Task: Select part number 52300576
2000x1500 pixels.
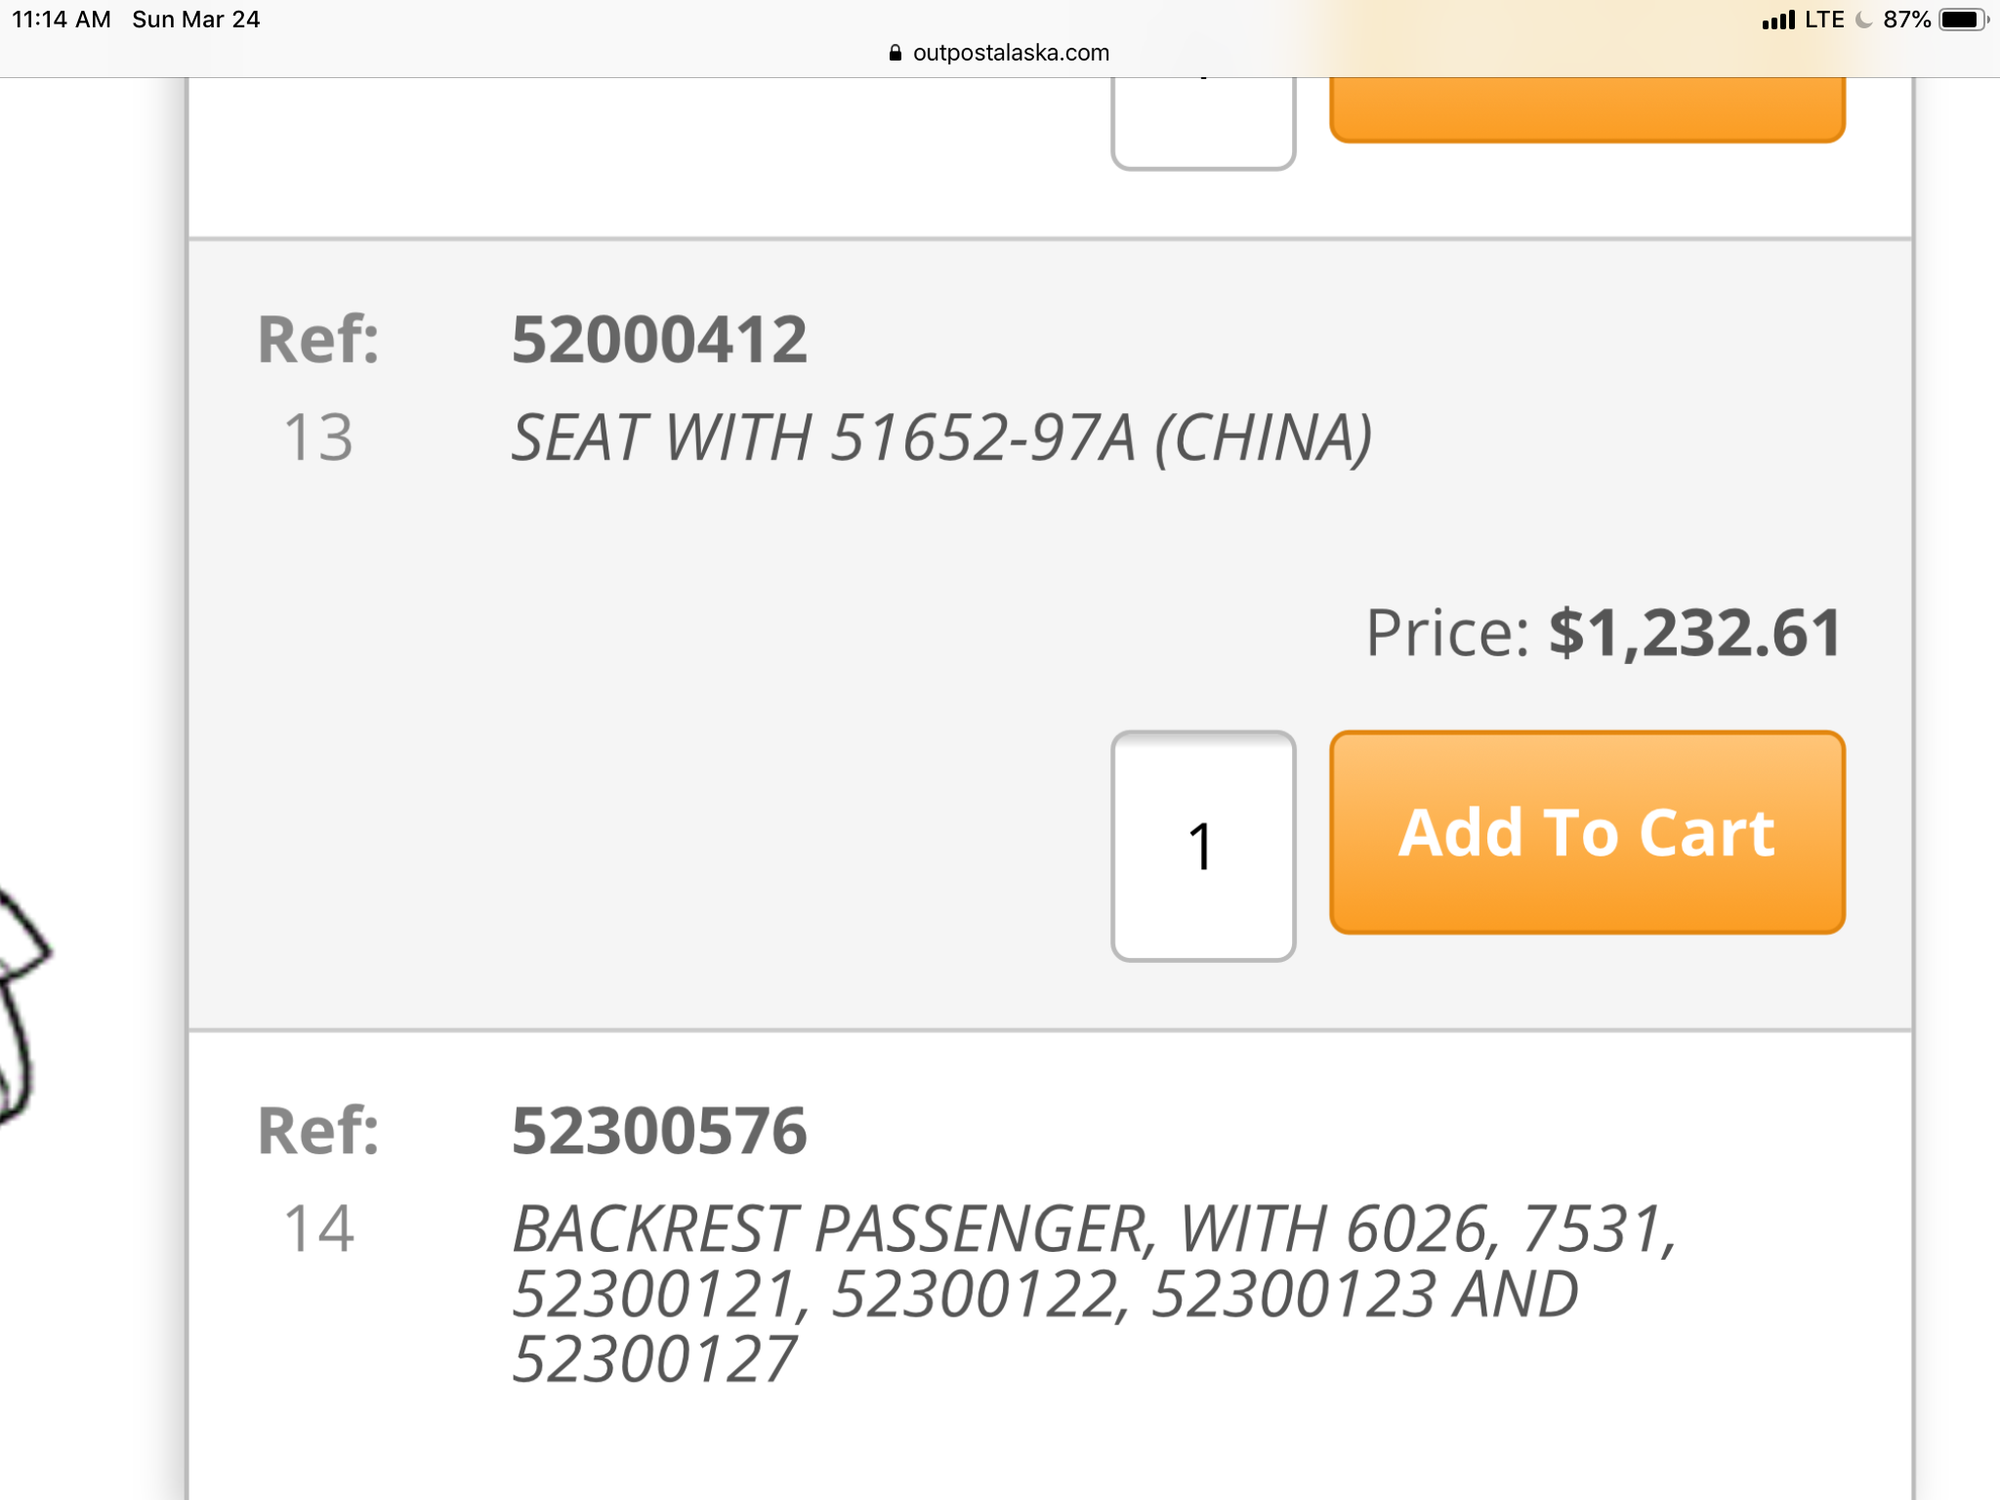Action: (x=659, y=1131)
